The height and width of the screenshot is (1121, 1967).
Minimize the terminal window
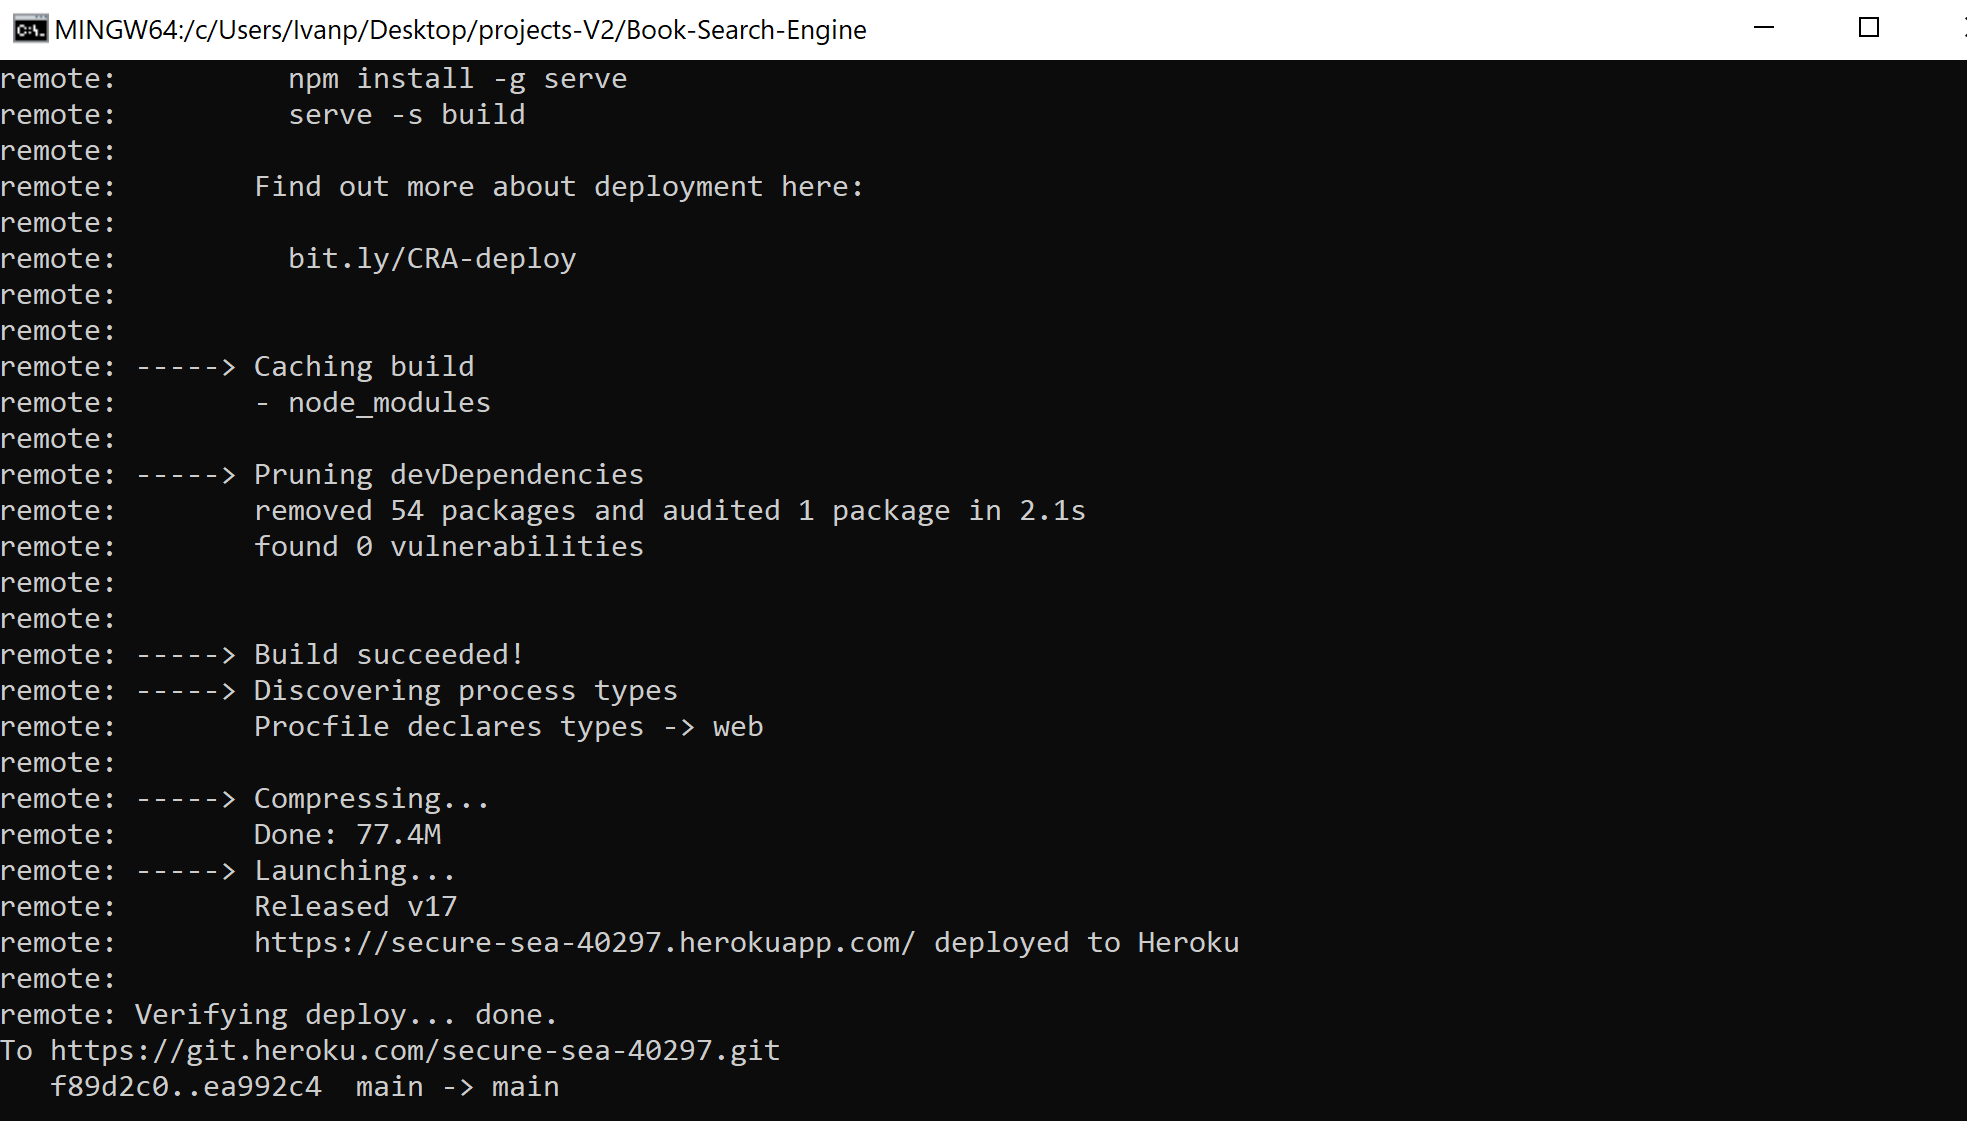[1762, 28]
